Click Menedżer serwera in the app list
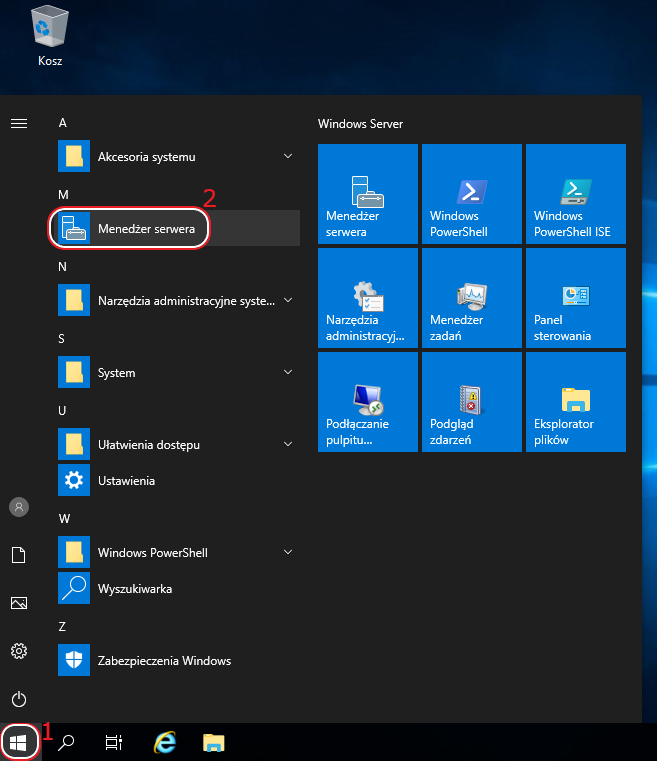This screenshot has width=657, height=761. (x=178, y=228)
